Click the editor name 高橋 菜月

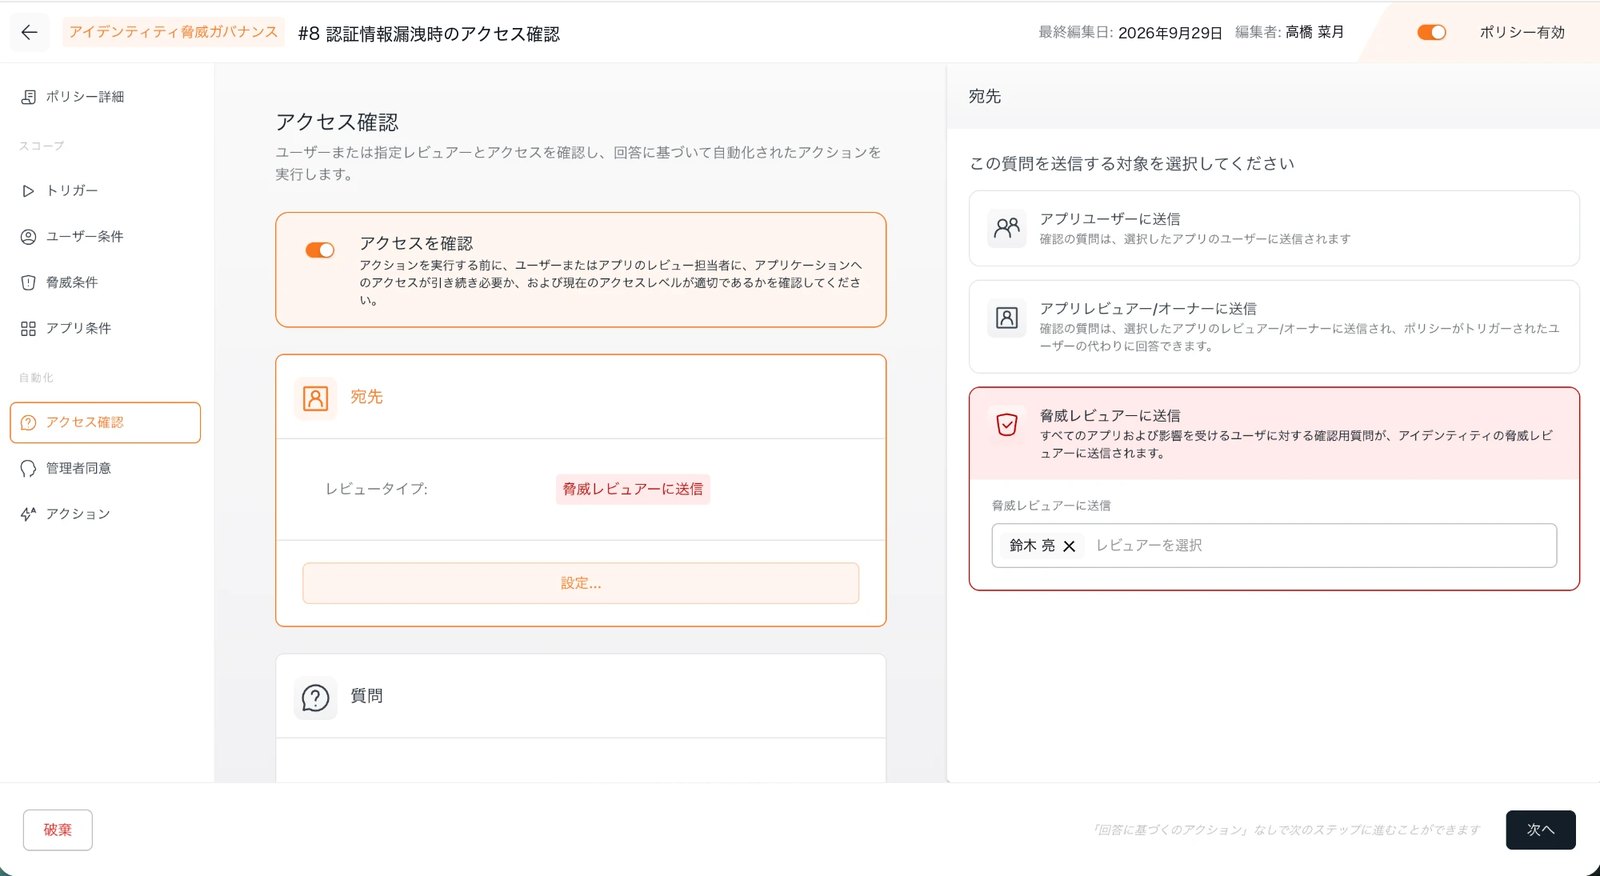point(1315,32)
